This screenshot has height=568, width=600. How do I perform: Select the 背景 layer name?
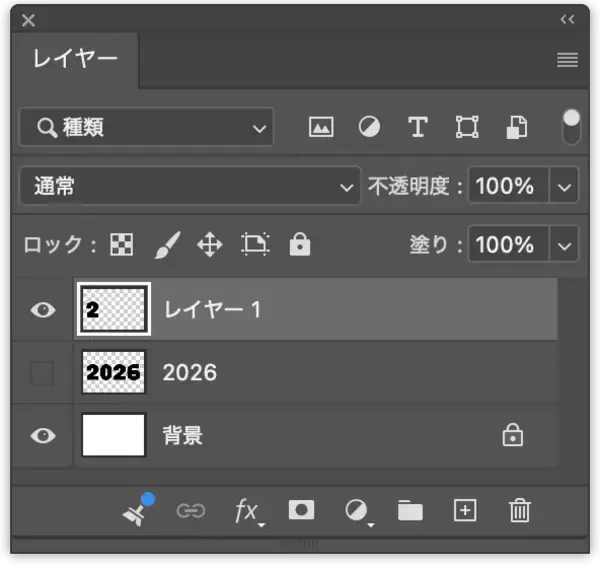pyautogui.click(x=183, y=436)
